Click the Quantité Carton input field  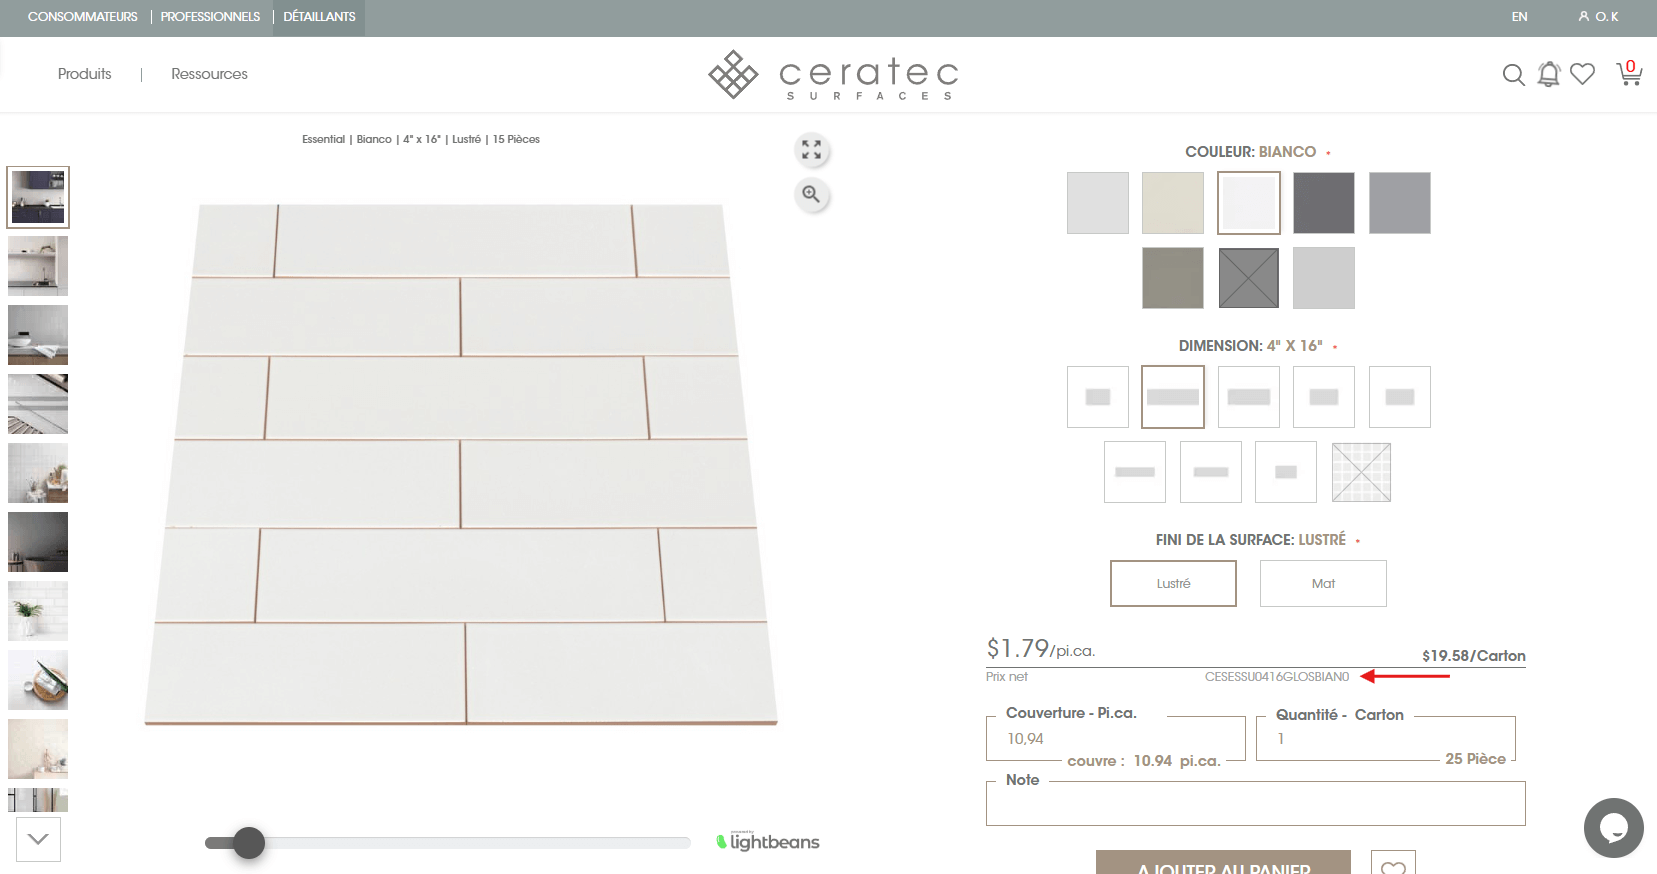[1386, 739]
